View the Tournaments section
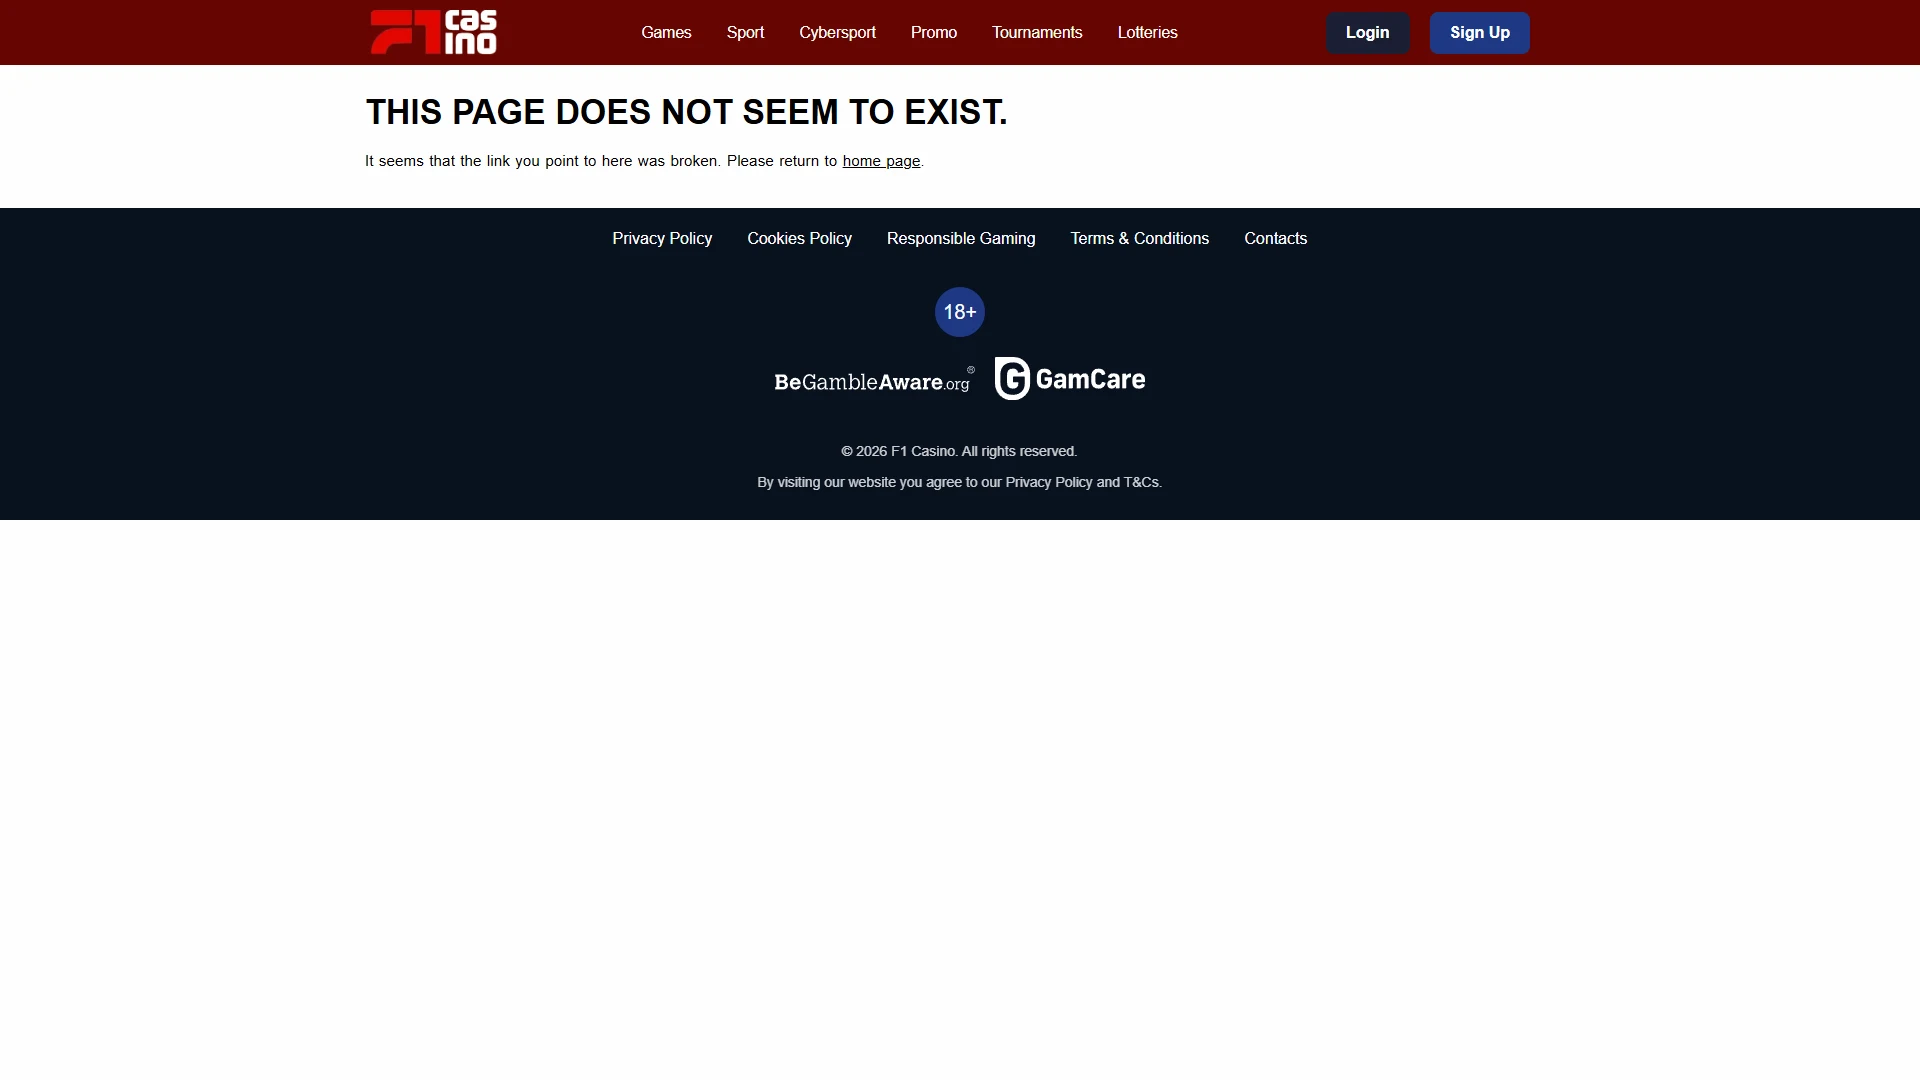1920x1080 pixels. tap(1037, 32)
